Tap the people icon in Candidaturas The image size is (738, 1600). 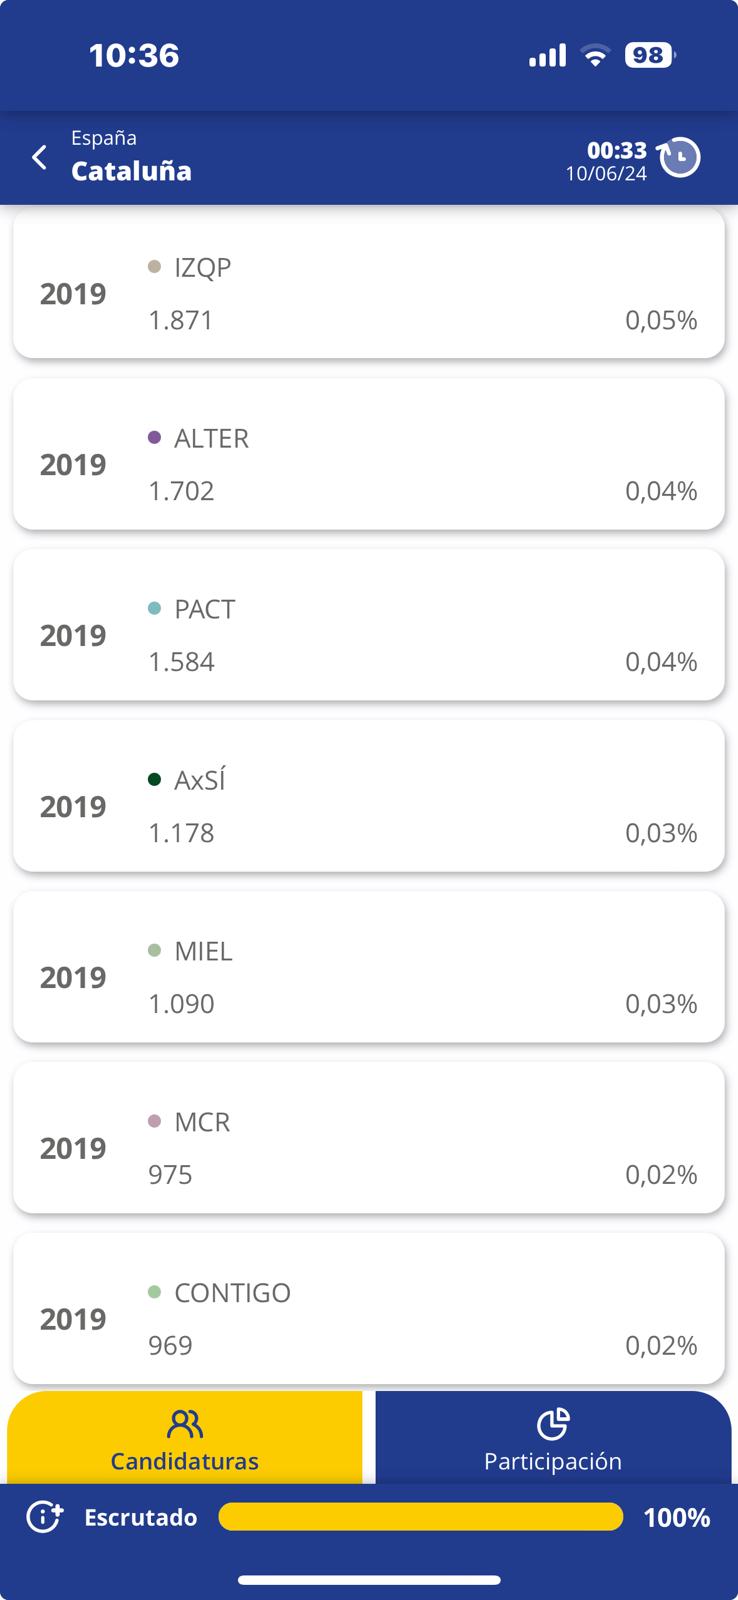[x=185, y=1423]
